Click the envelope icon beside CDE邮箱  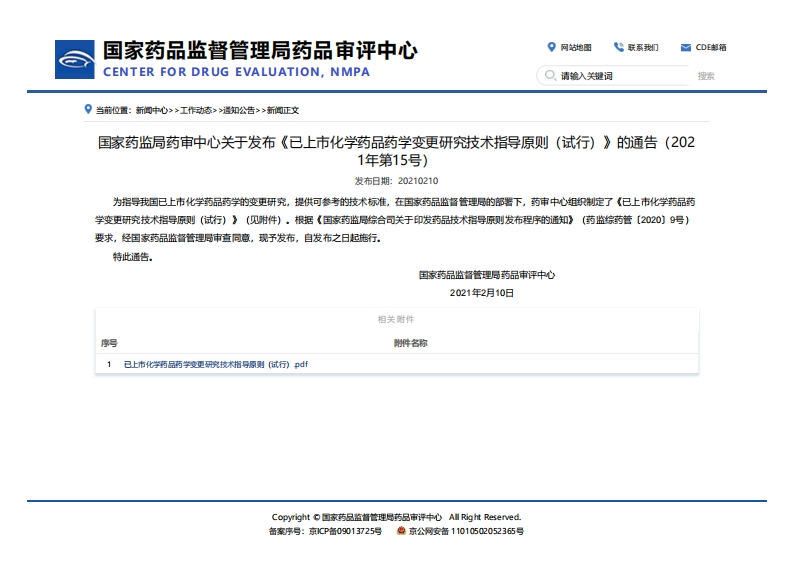pyautogui.click(x=686, y=47)
